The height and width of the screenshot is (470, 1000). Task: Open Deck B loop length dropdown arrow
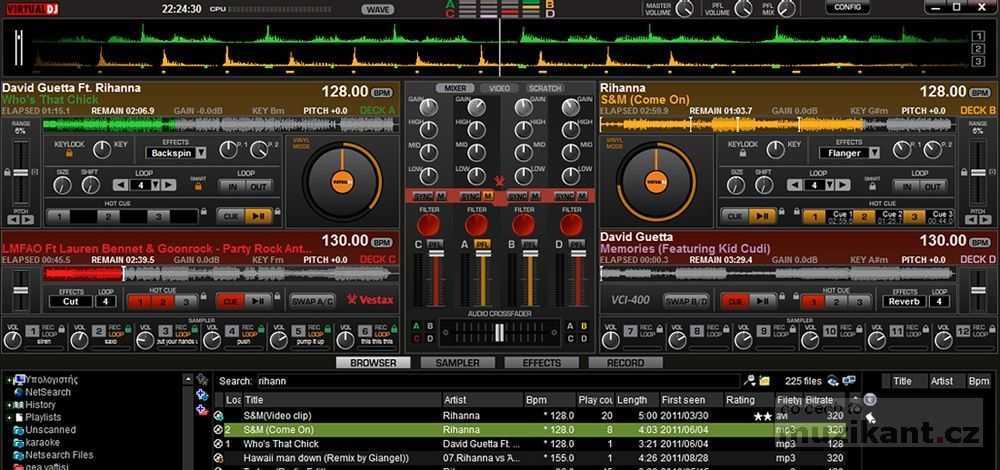click(x=828, y=185)
